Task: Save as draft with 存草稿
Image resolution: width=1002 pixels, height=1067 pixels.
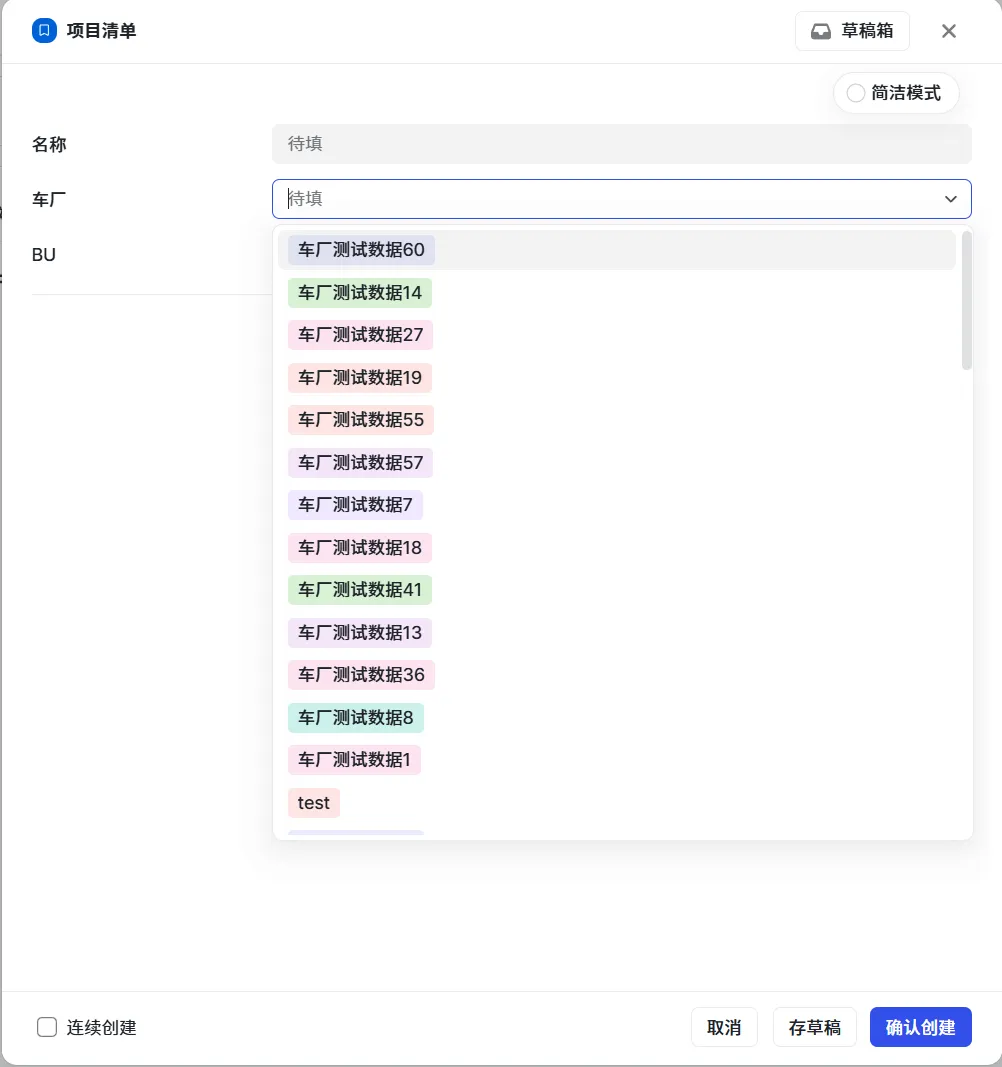Action: coord(815,1027)
